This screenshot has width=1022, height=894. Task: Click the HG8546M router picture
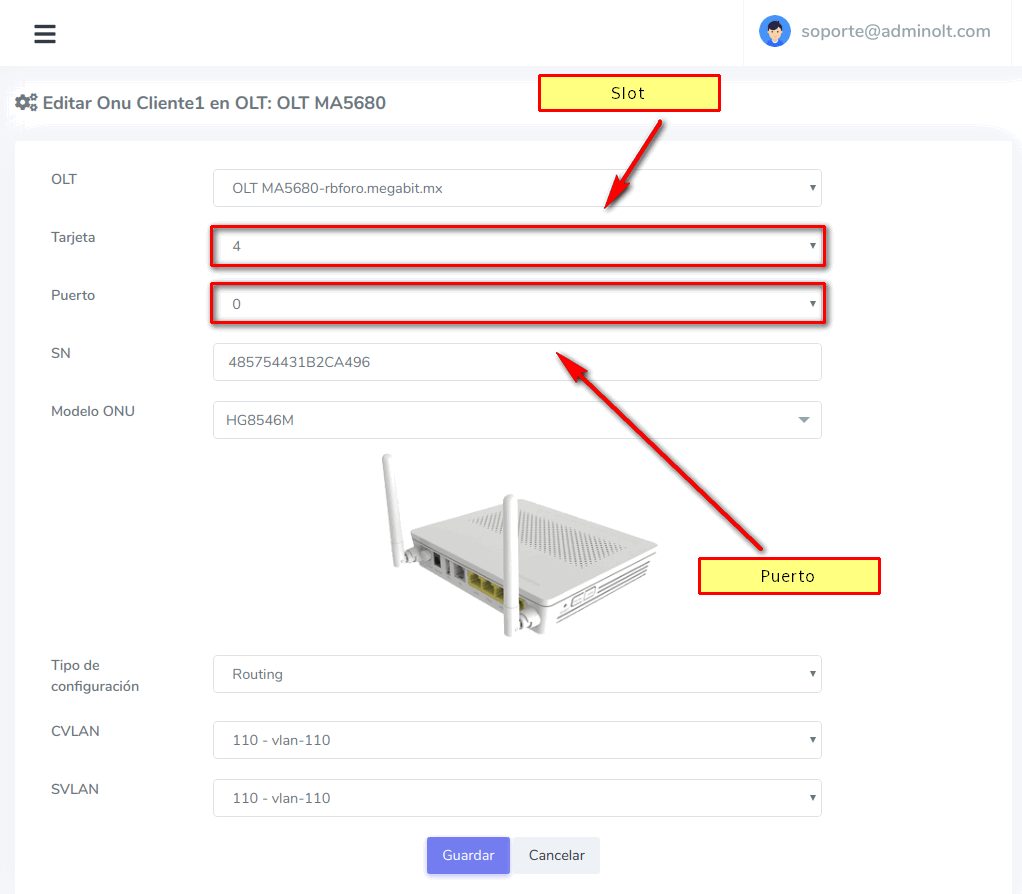point(519,545)
